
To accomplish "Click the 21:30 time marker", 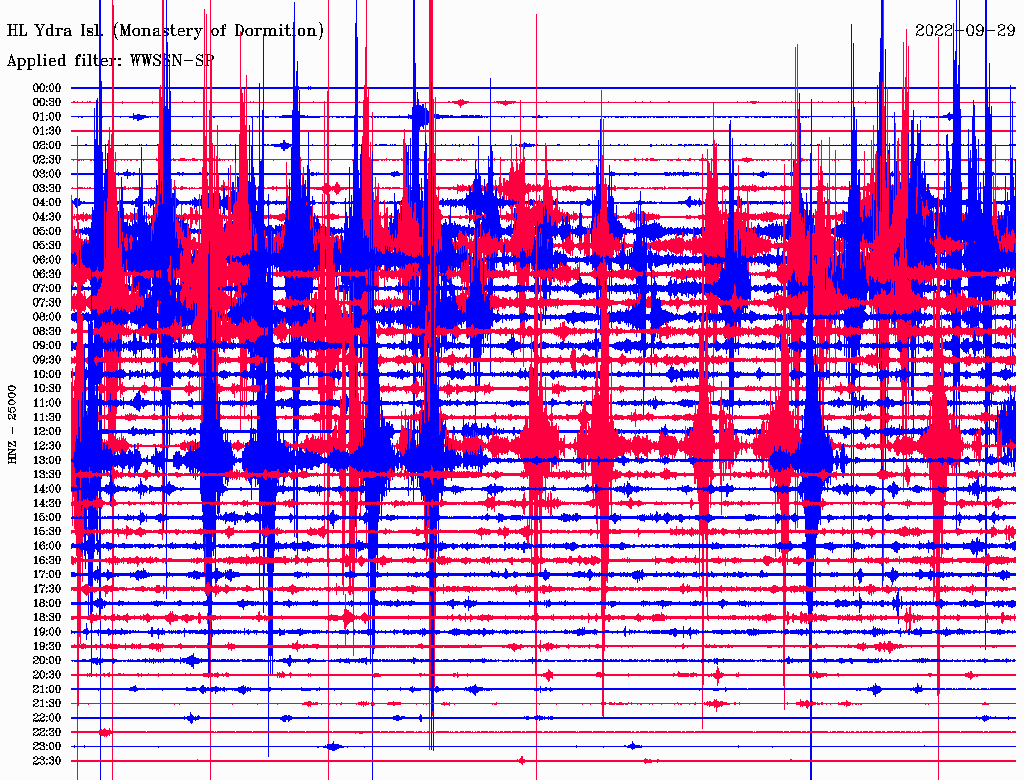I will pyautogui.click(x=47, y=704).
